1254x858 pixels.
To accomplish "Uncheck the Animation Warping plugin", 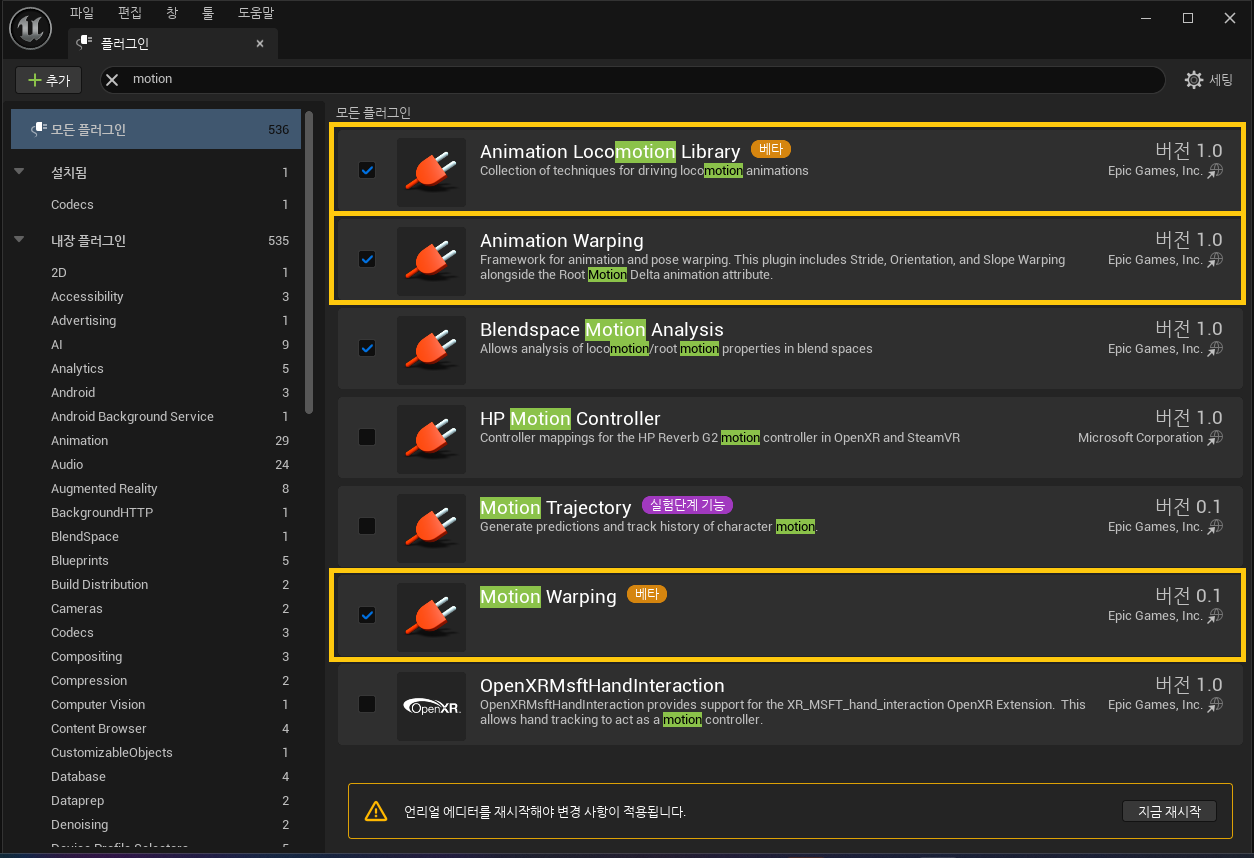I will (367, 259).
